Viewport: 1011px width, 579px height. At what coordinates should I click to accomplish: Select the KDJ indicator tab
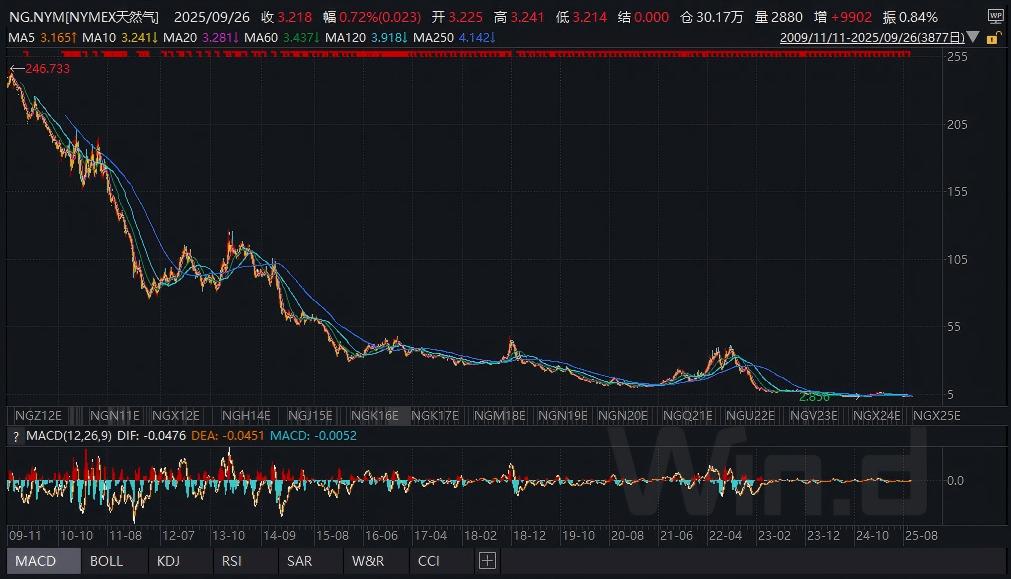pyautogui.click(x=169, y=561)
